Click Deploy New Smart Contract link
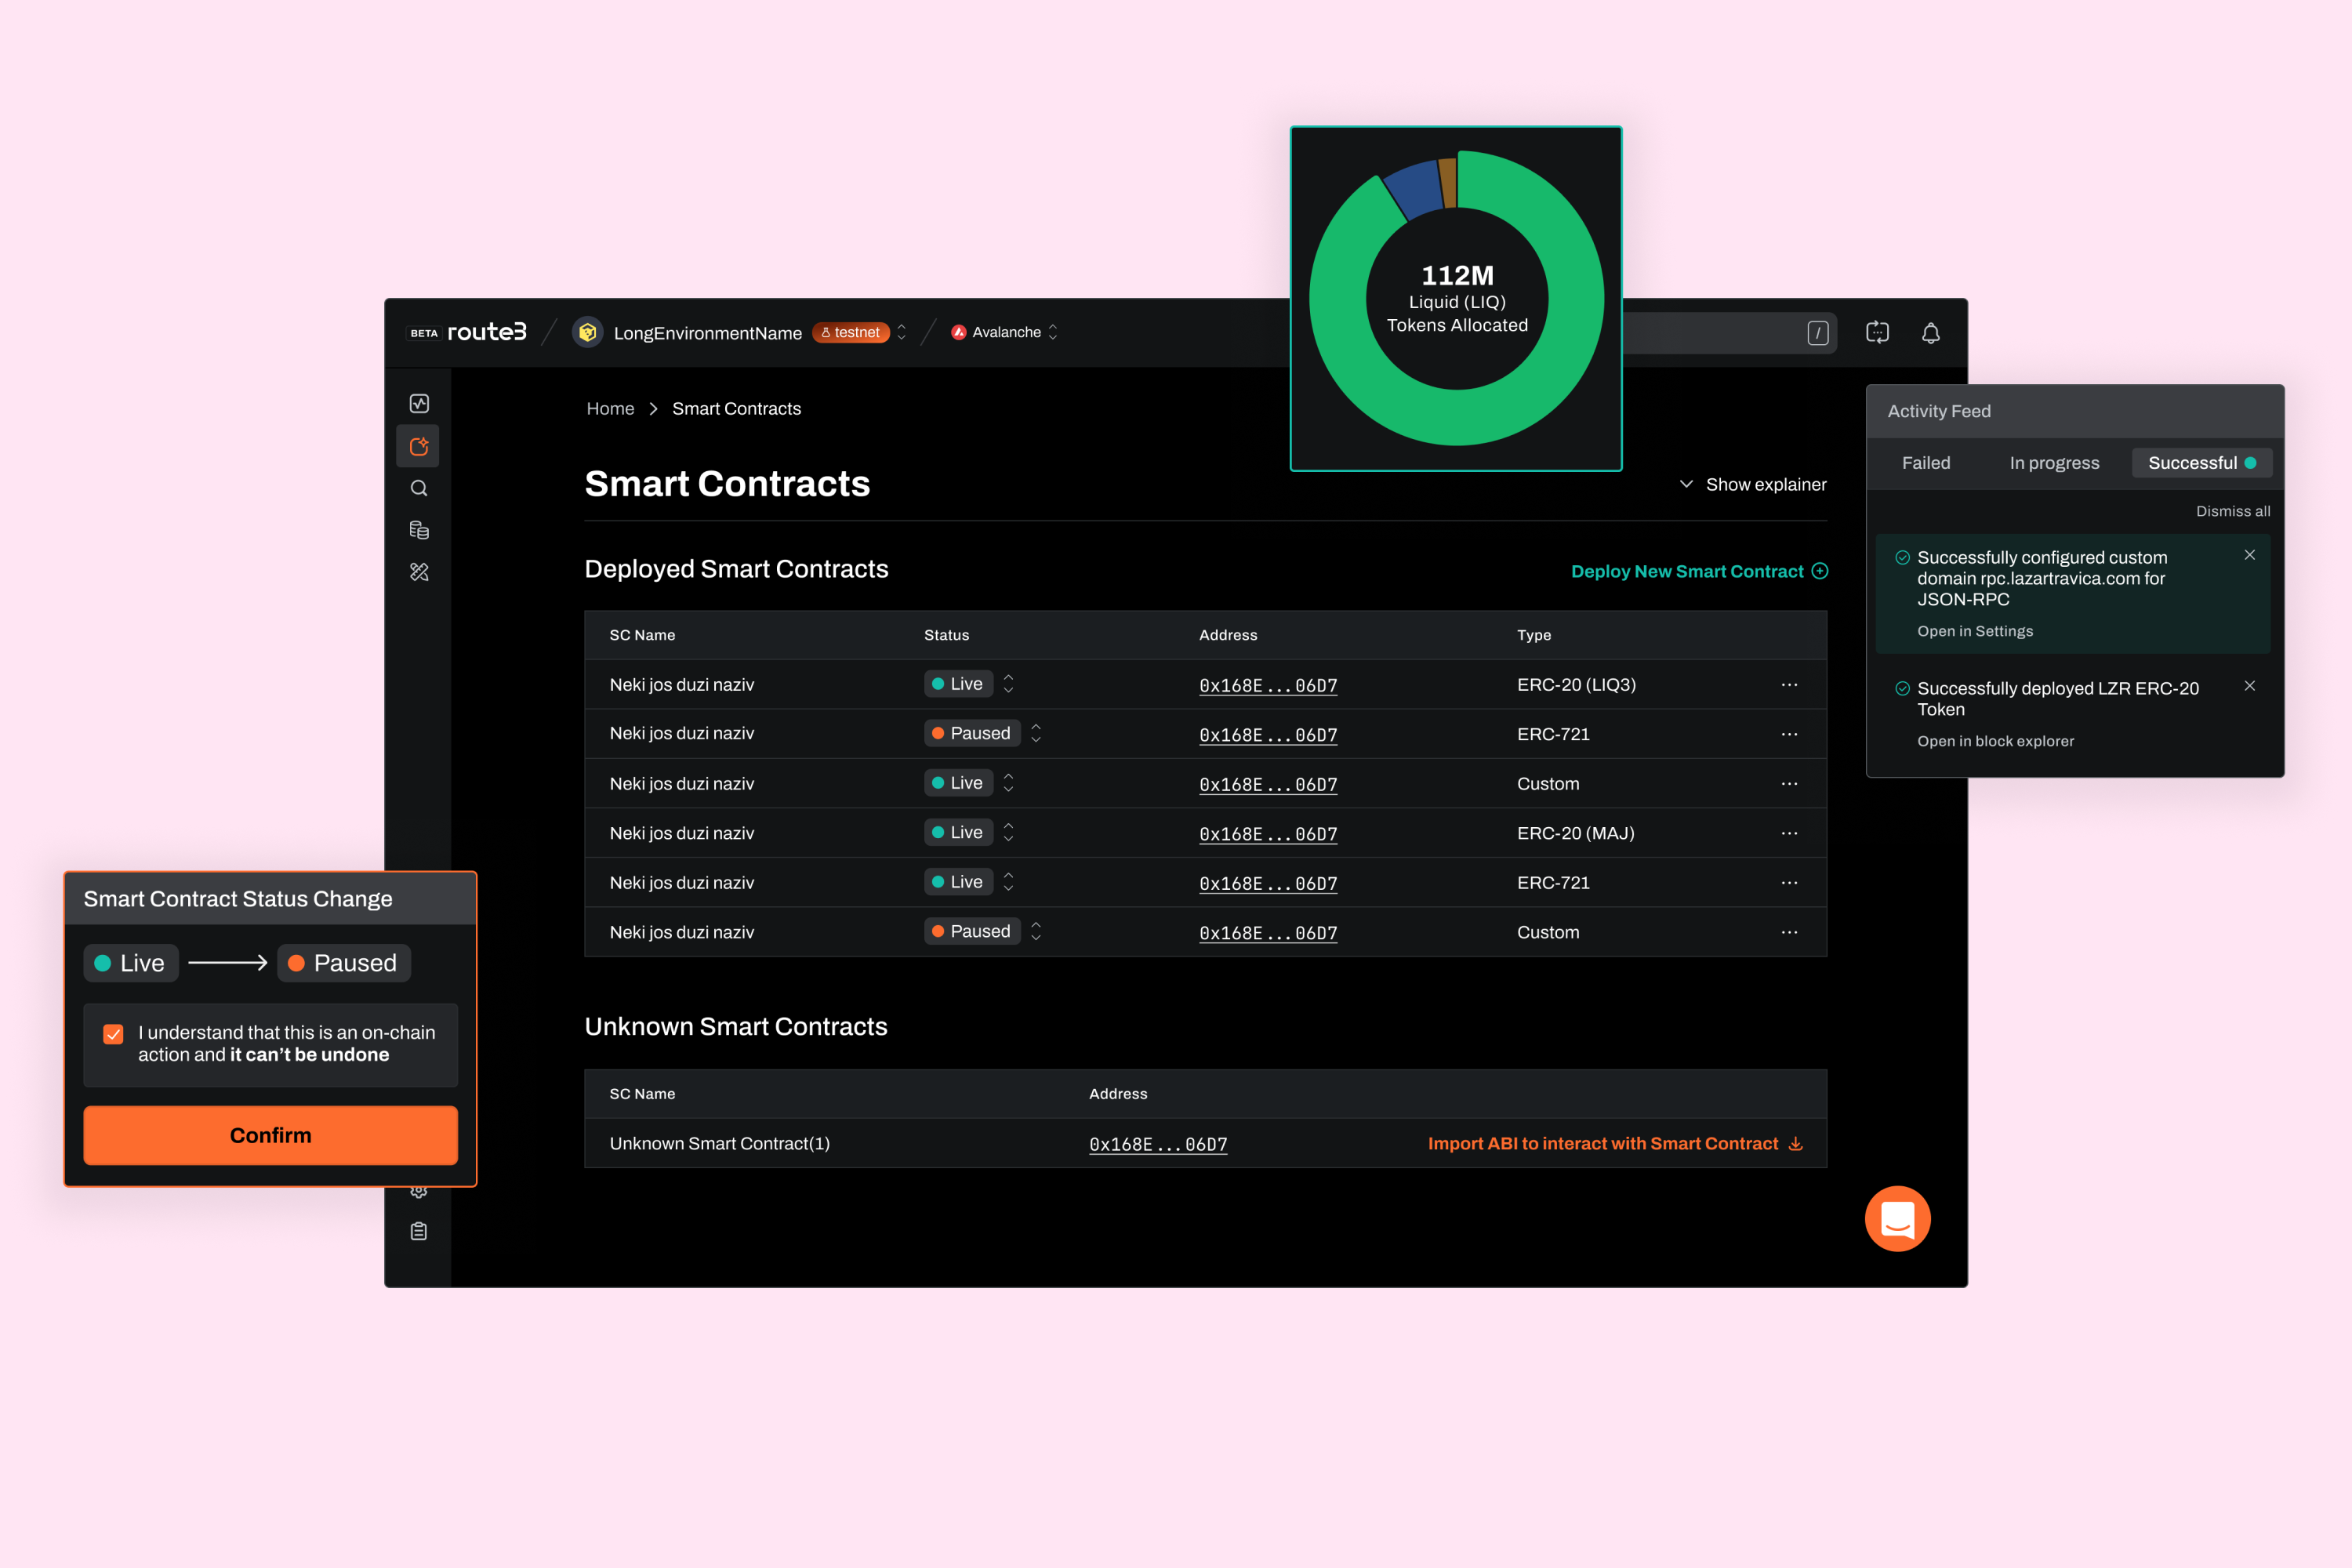2352x1568 pixels. 1698,571
